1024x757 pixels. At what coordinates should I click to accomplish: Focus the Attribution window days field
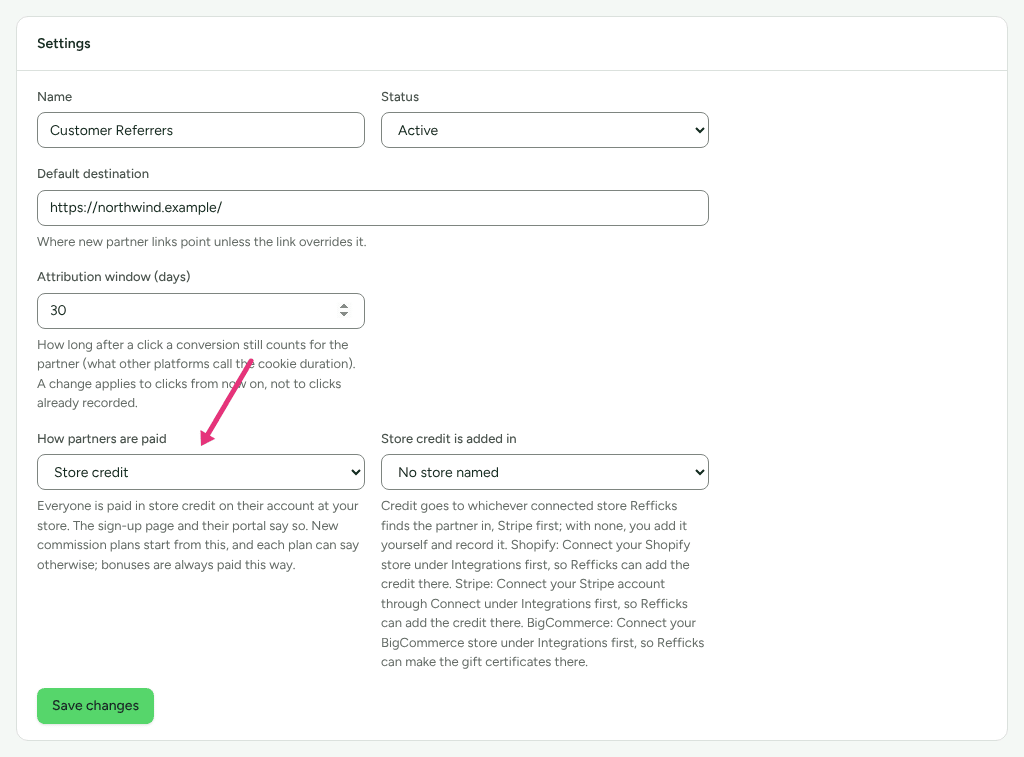pos(200,311)
